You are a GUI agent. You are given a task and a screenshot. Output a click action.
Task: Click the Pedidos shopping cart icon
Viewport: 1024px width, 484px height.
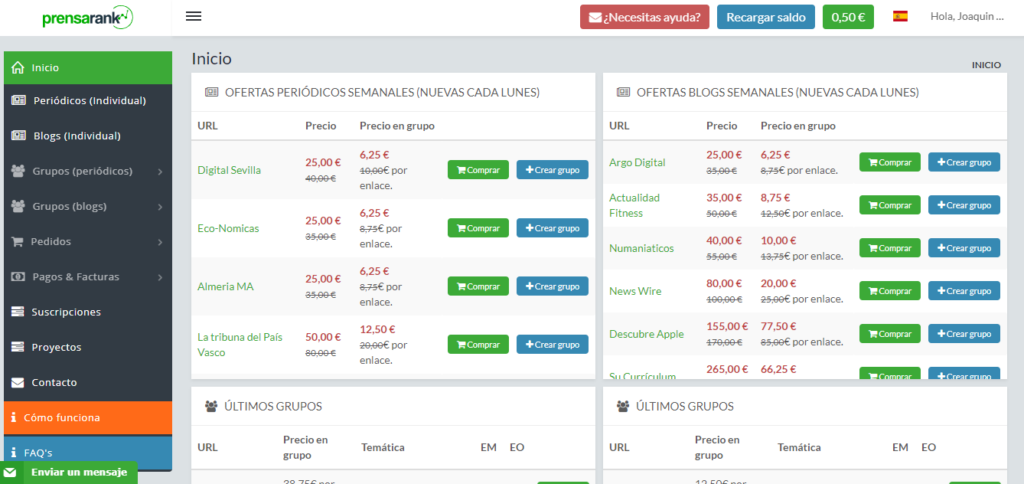pos(17,242)
